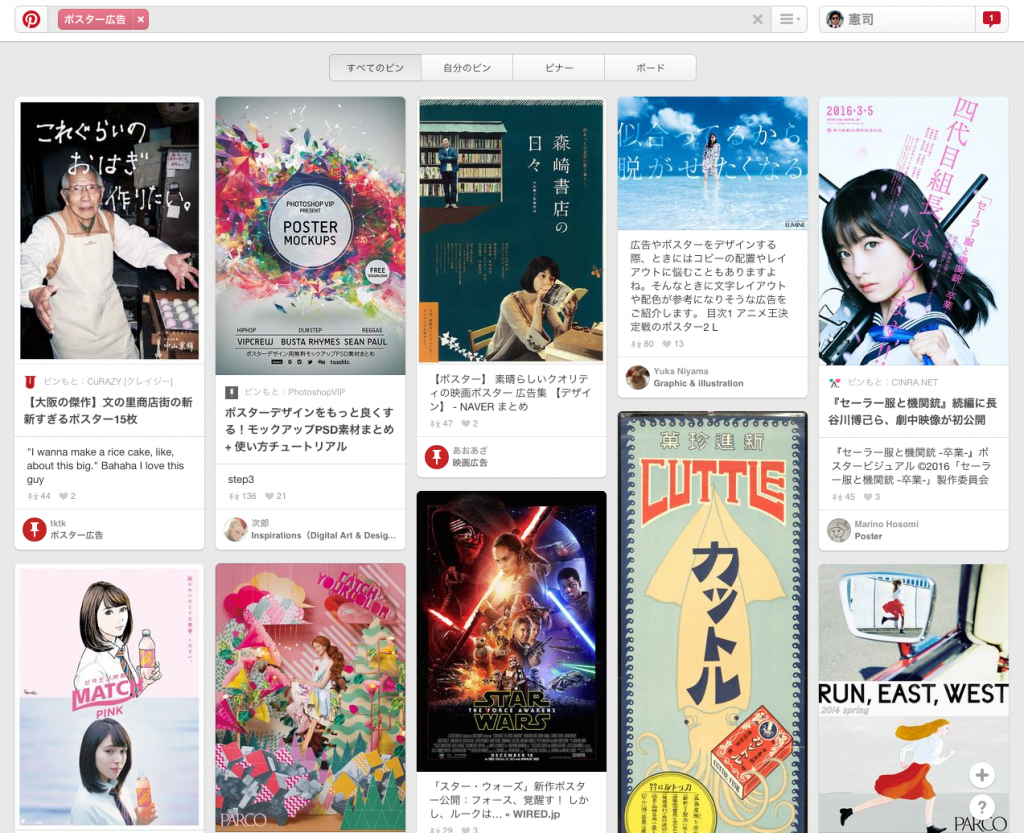Click the repin icon with count 136

(x=233, y=497)
